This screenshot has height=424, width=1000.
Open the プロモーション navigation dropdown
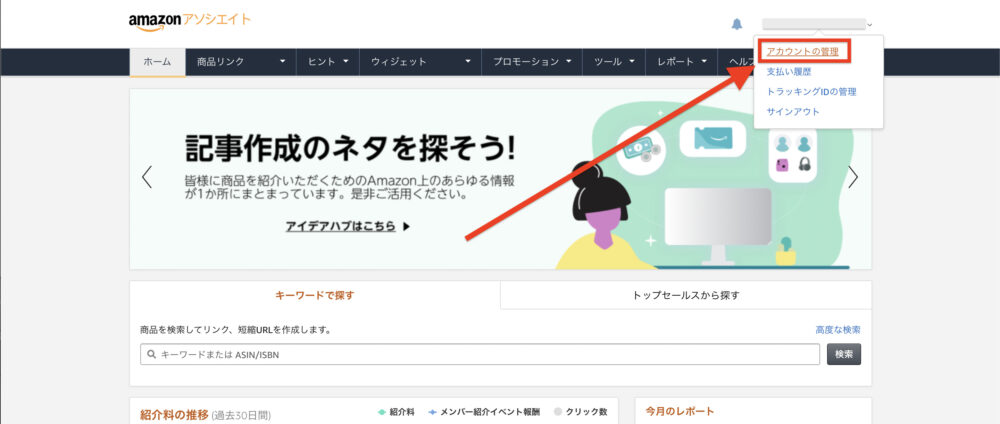tap(532, 62)
